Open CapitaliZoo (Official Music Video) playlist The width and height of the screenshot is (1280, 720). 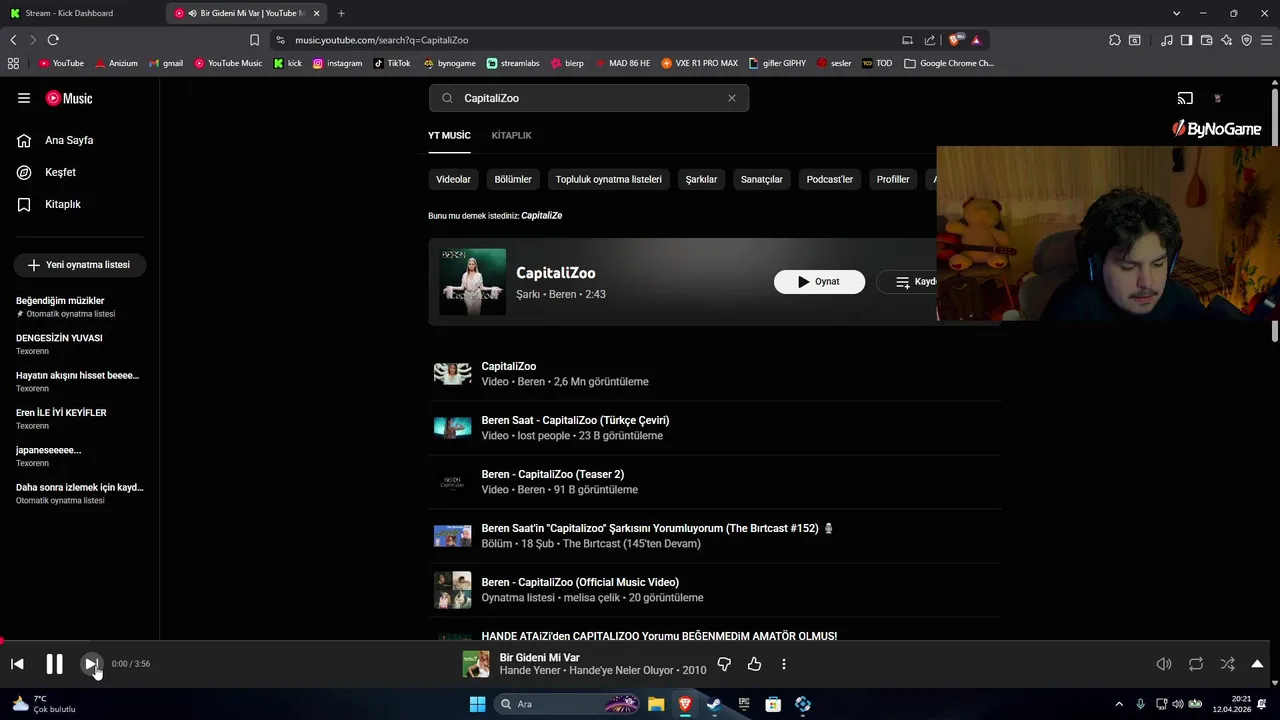[x=715, y=590]
